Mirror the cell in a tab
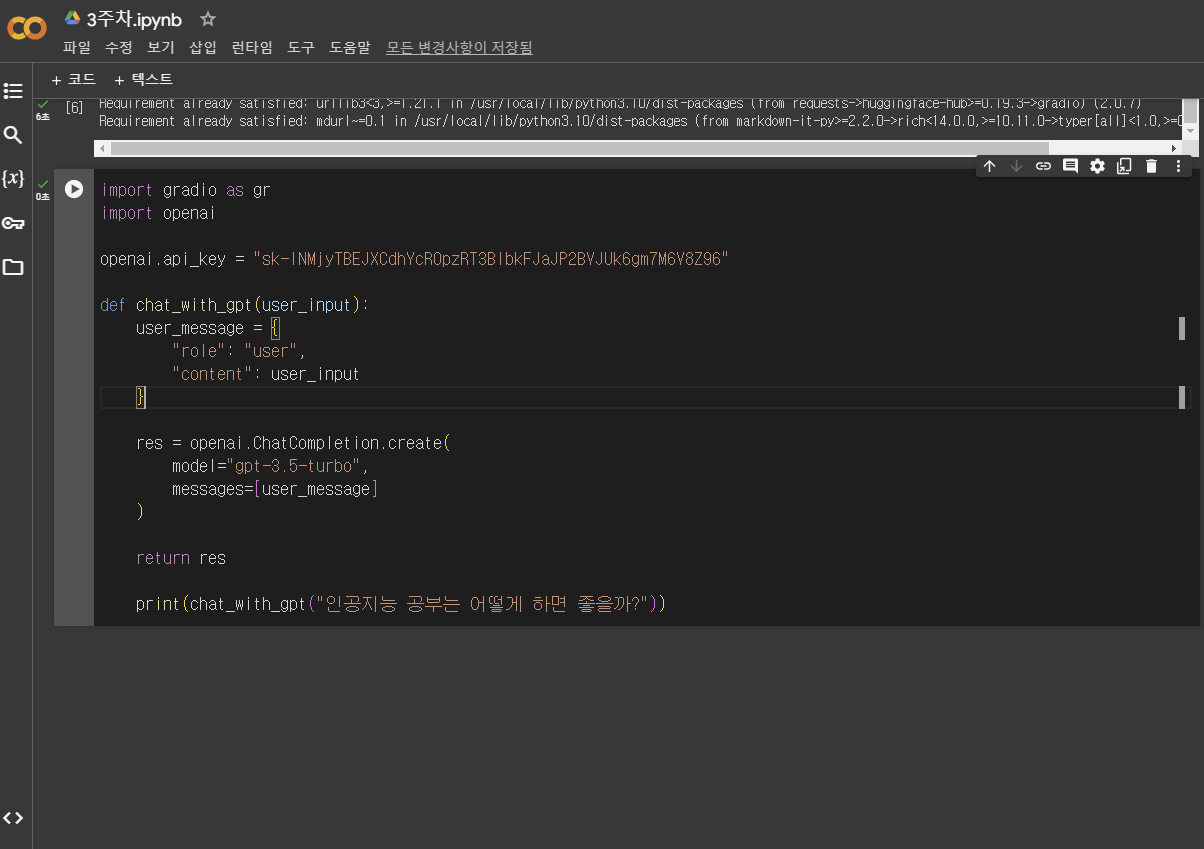The height and width of the screenshot is (849, 1204). point(1124,166)
